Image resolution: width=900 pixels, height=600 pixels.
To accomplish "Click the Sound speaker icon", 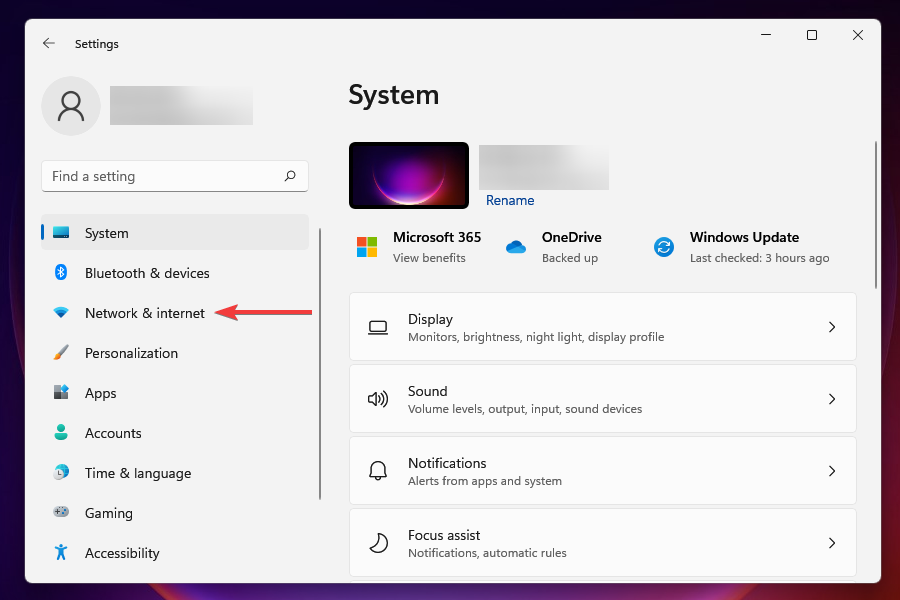I will (x=378, y=399).
